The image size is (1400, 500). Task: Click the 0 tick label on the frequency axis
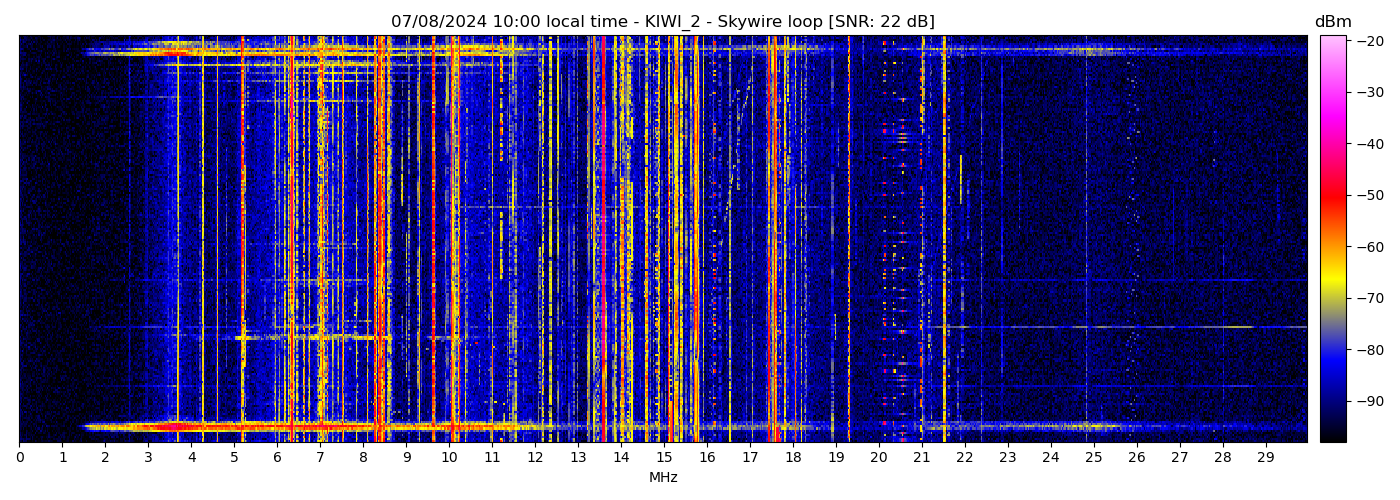point(19,458)
